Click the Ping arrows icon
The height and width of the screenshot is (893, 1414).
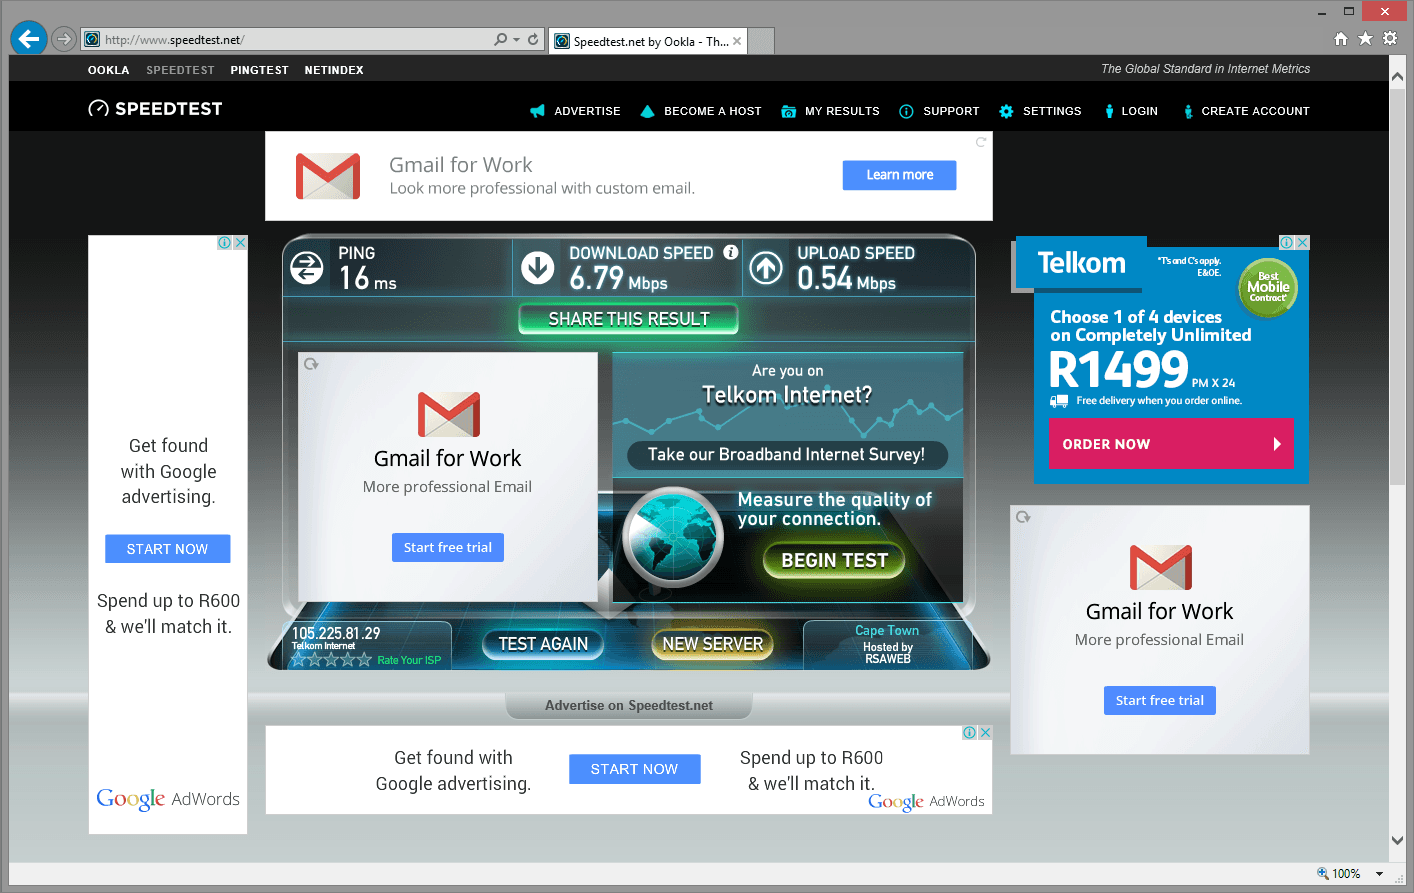pos(307,268)
